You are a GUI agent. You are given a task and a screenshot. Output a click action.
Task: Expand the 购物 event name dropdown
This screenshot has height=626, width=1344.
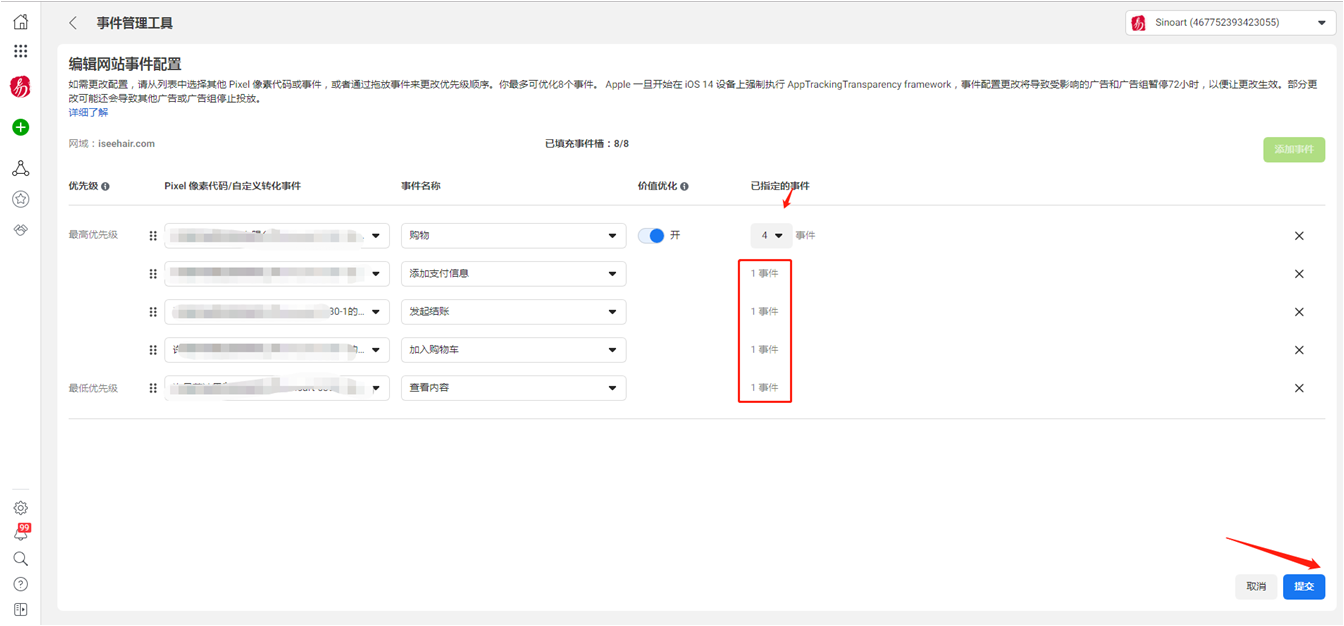coord(513,236)
